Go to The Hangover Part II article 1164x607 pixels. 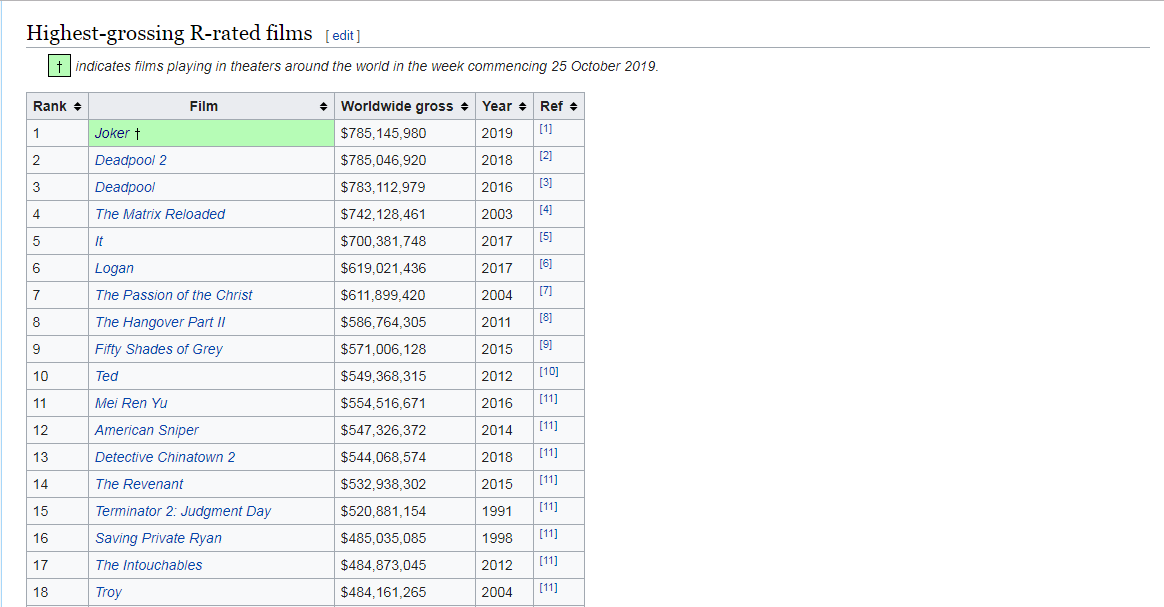click(x=160, y=322)
